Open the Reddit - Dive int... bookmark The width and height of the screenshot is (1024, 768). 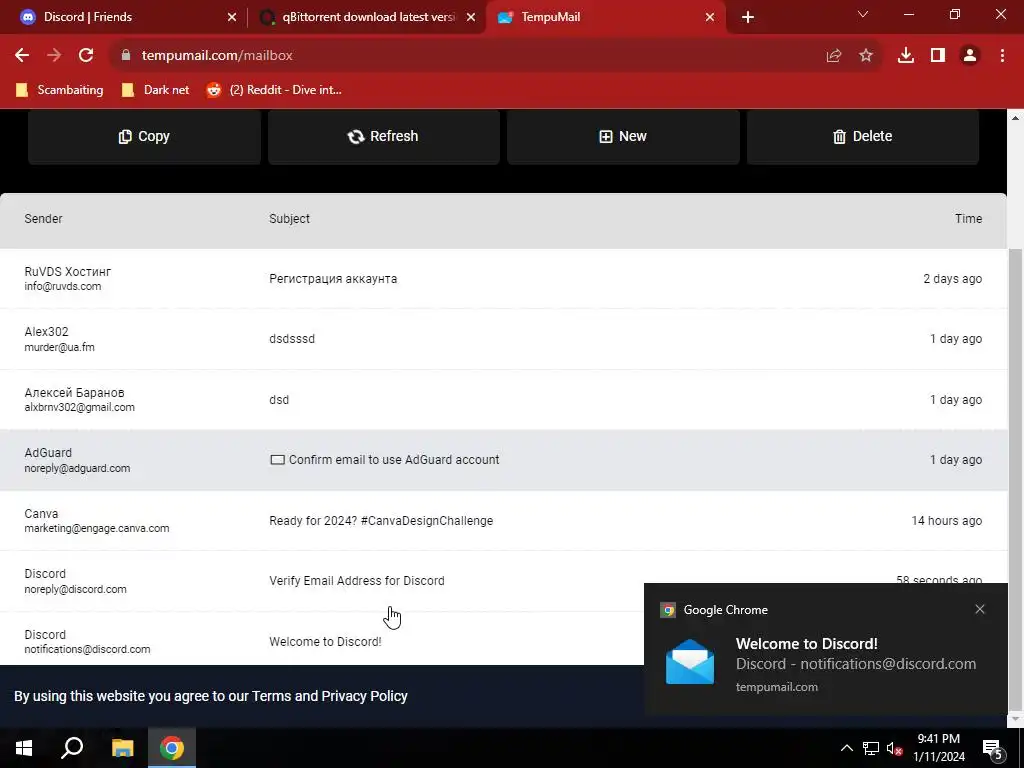point(274,90)
